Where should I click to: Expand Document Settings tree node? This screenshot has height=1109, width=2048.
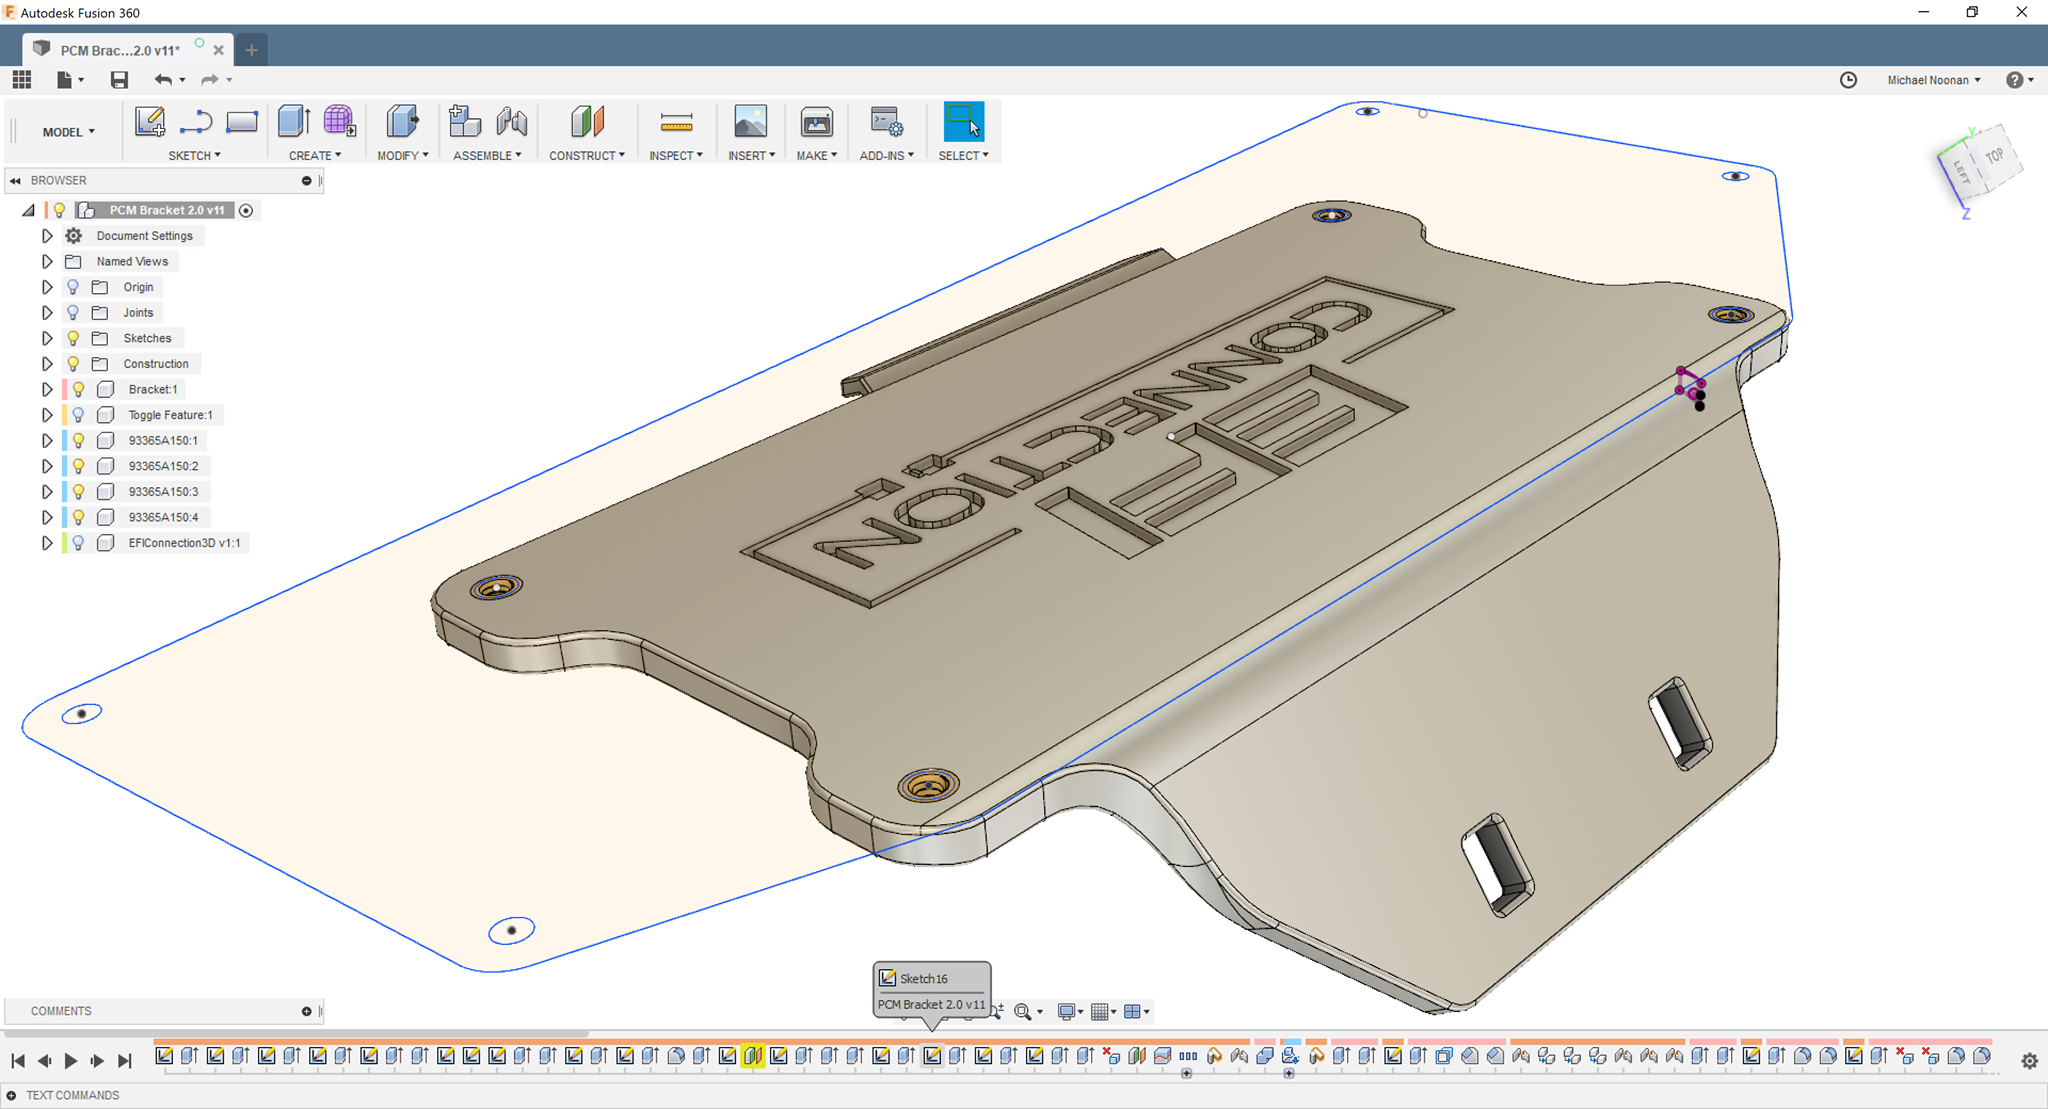[x=47, y=236]
